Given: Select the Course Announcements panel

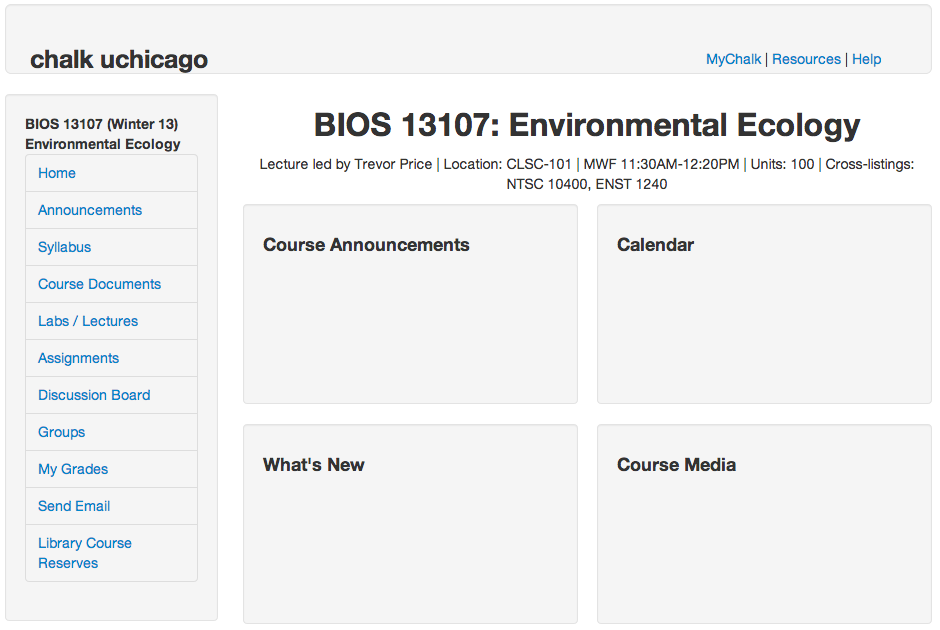Looking at the screenshot, I should click(411, 304).
